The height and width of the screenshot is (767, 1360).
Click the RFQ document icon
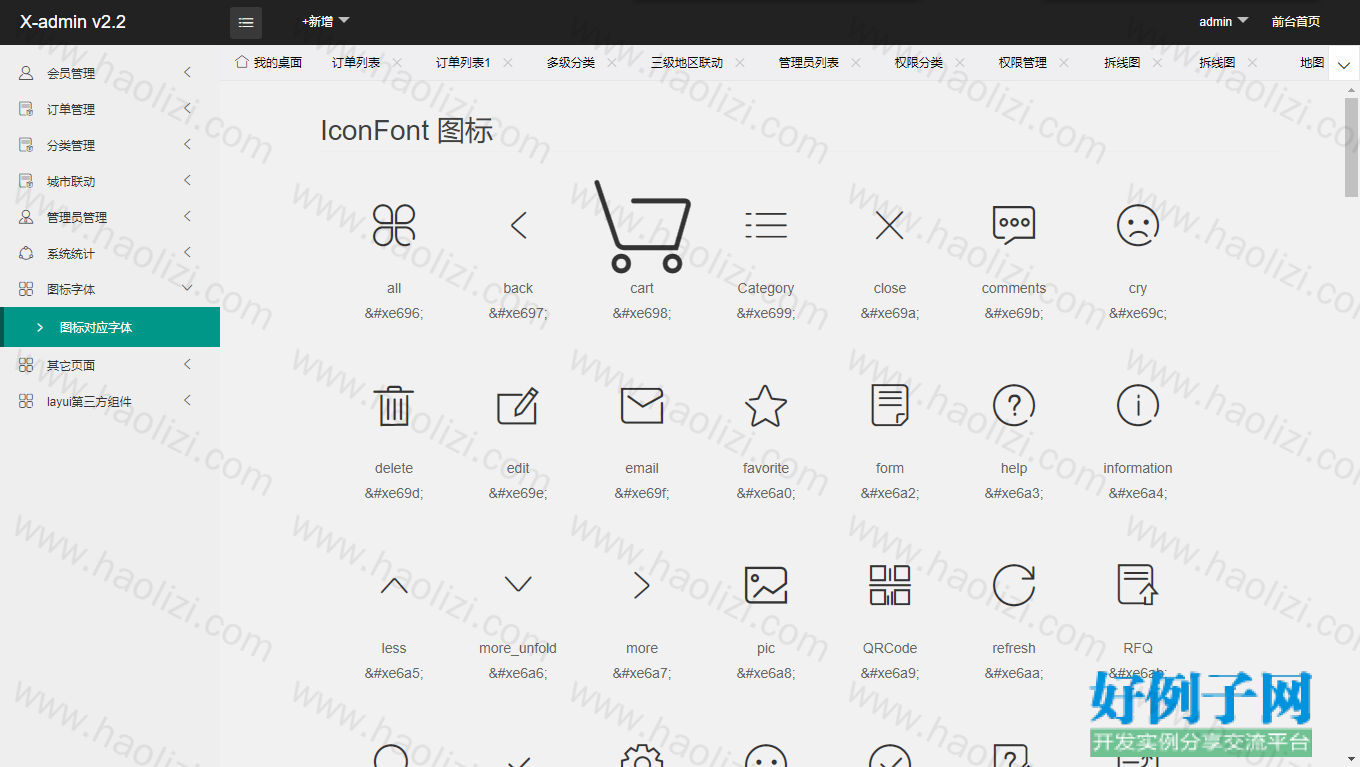coord(1138,585)
